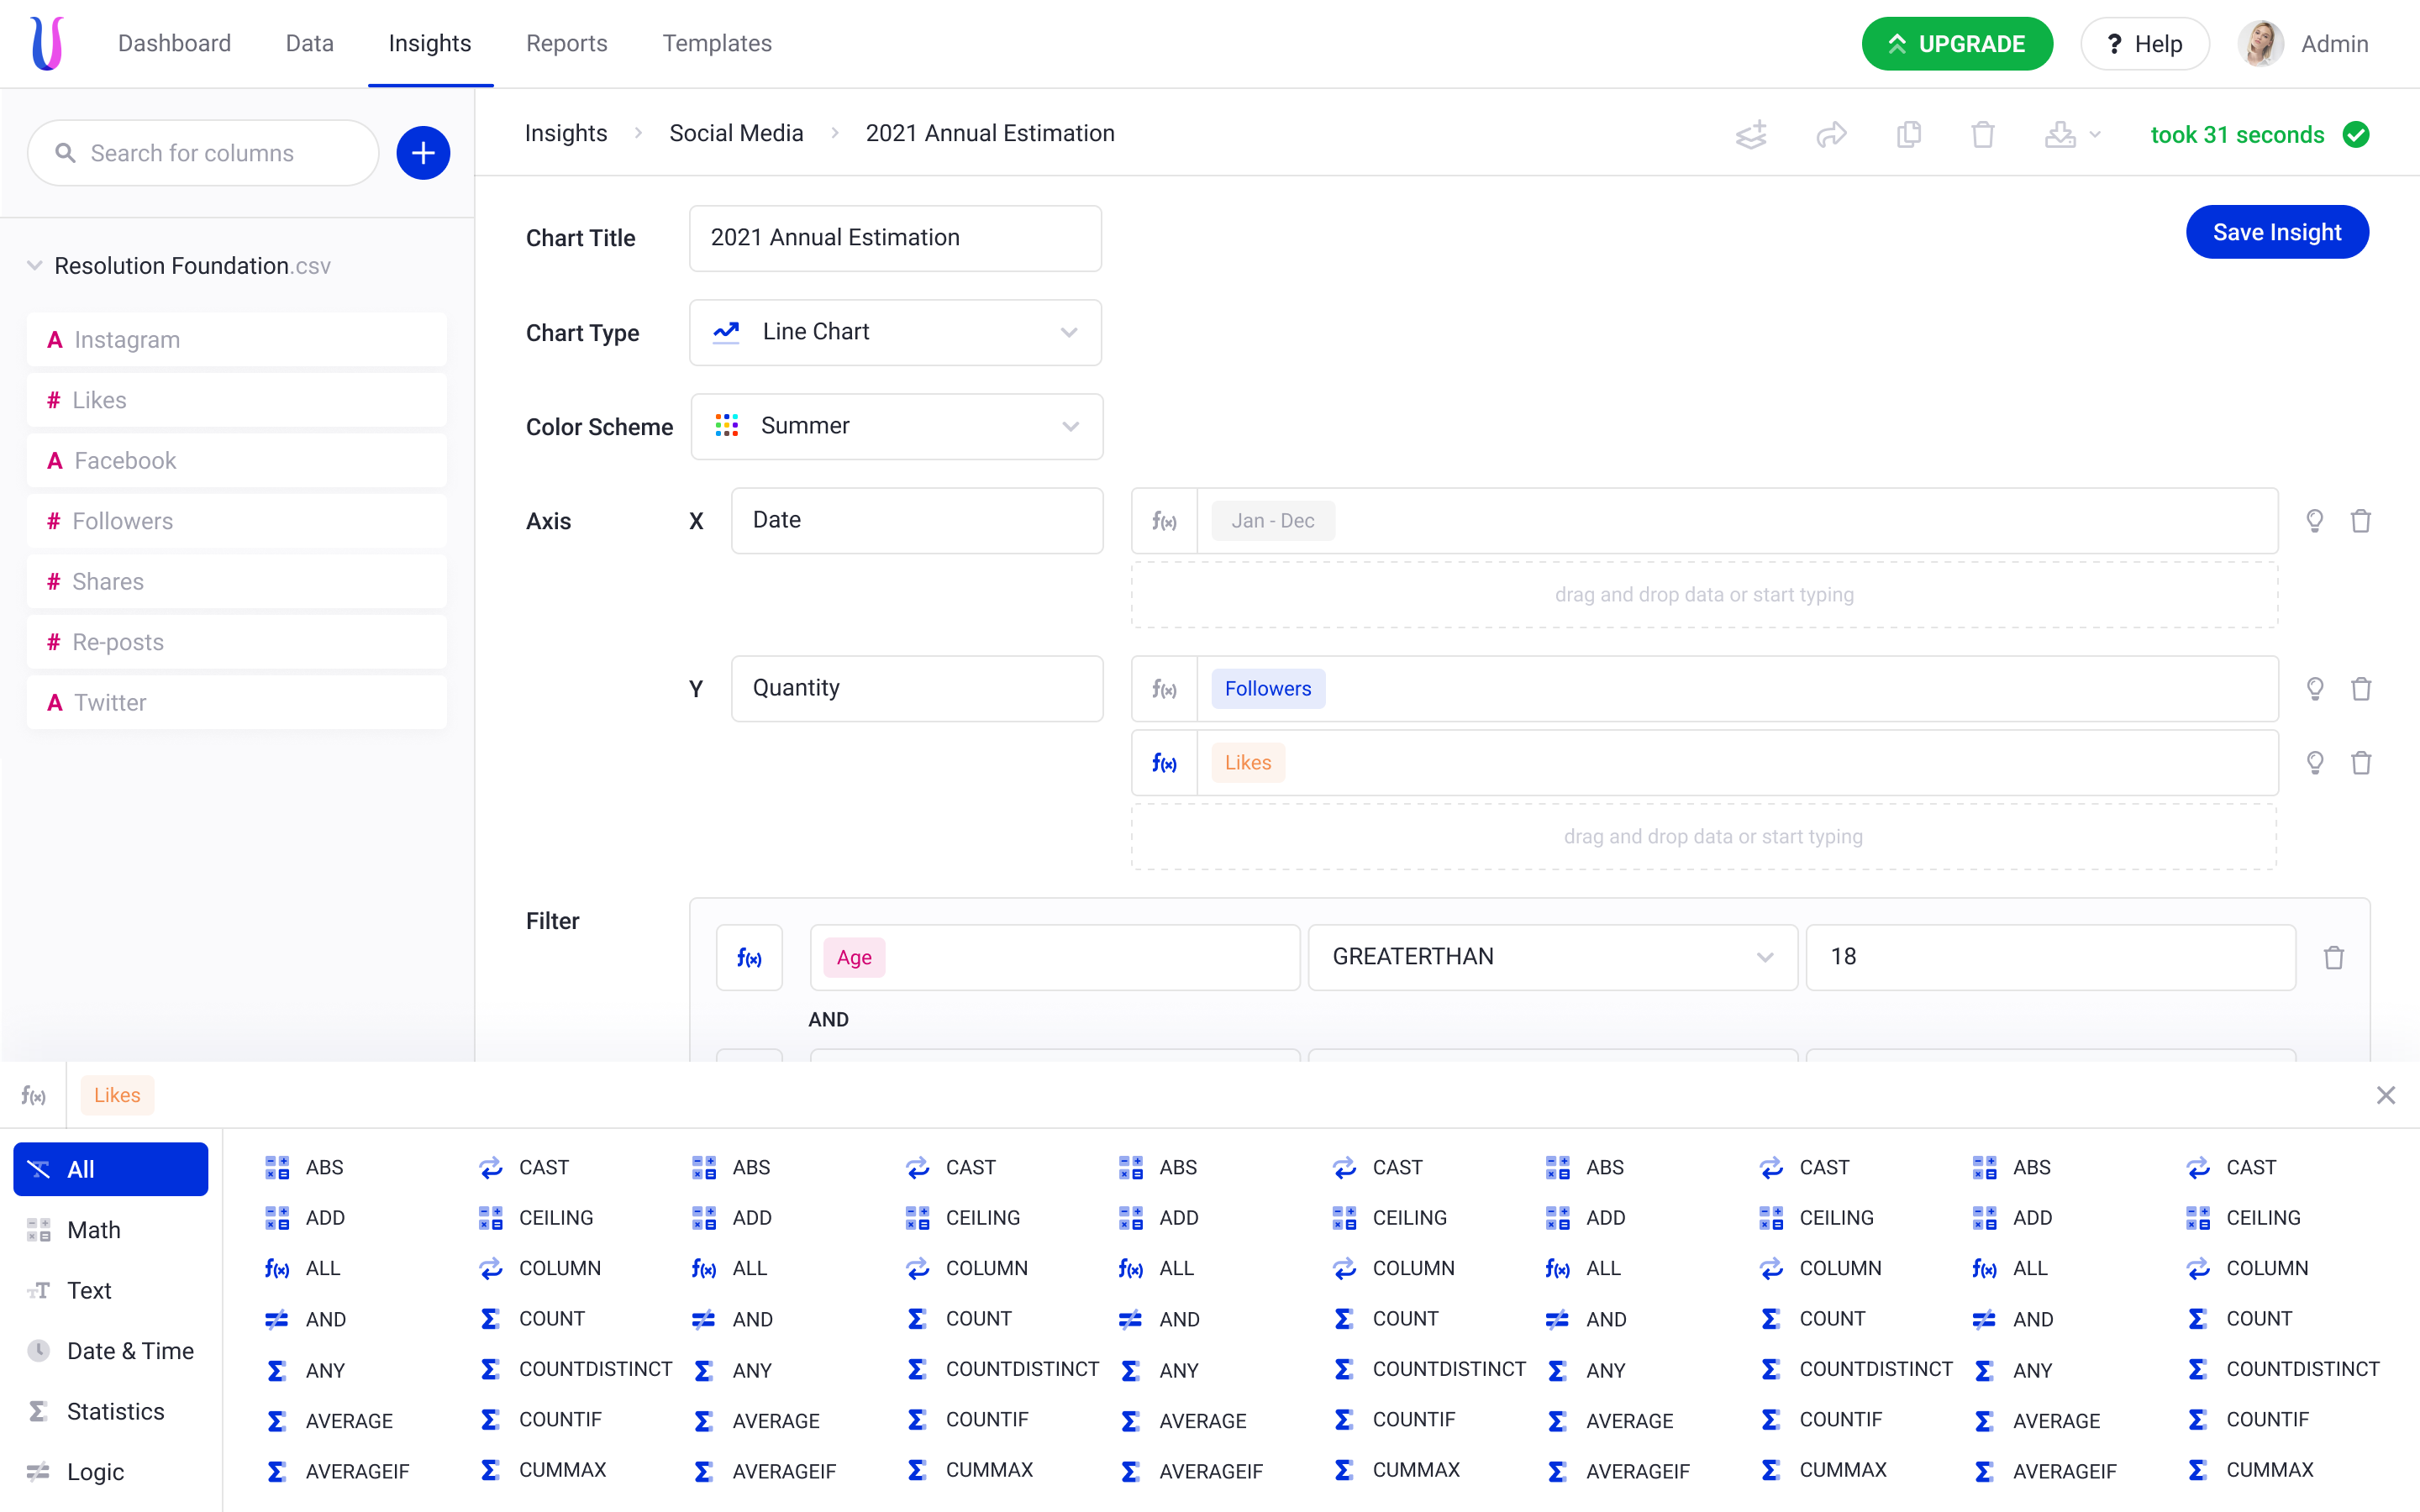2420x1512 pixels.
Task: Open the Chart Type dropdown
Action: click(895, 332)
